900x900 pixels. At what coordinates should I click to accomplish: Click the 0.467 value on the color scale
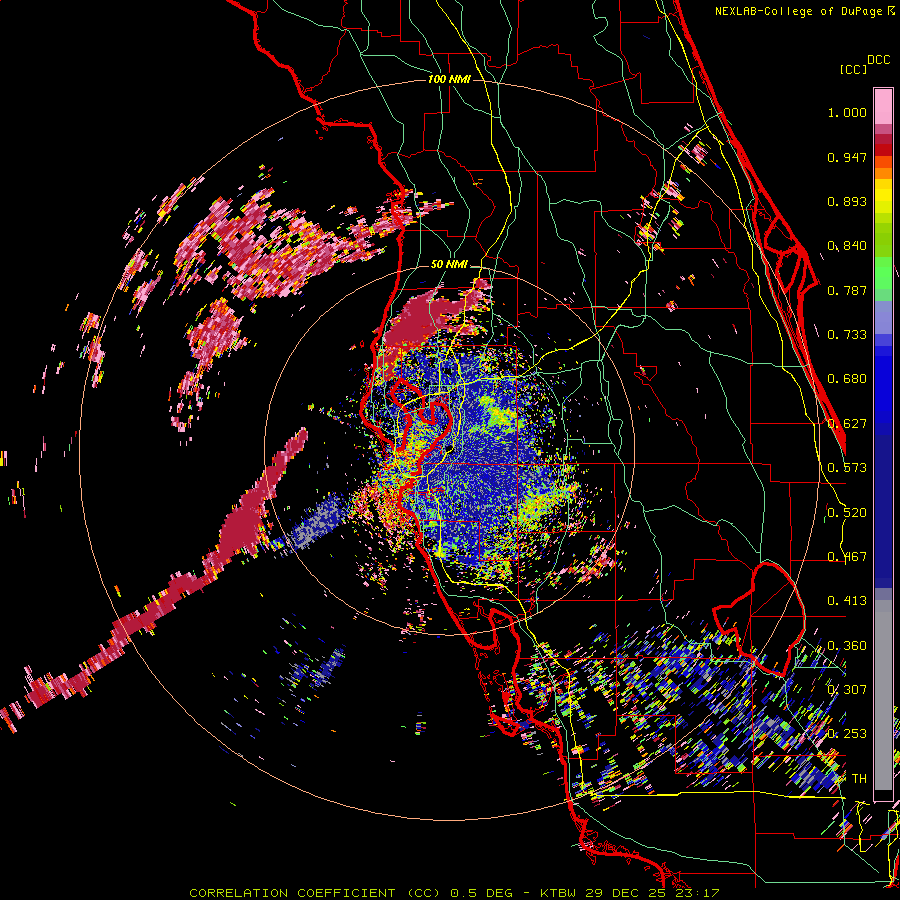847,557
